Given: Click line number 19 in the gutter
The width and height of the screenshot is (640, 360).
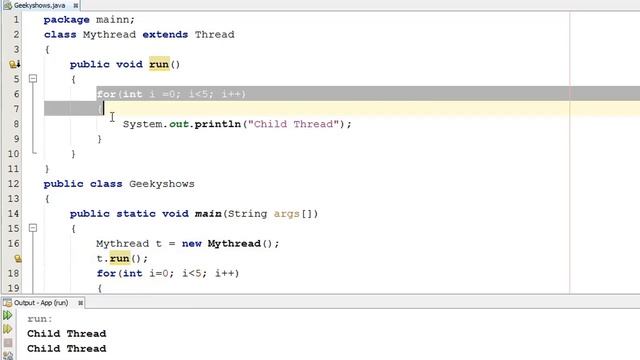Looking at the screenshot, I should [x=13, y=288].
